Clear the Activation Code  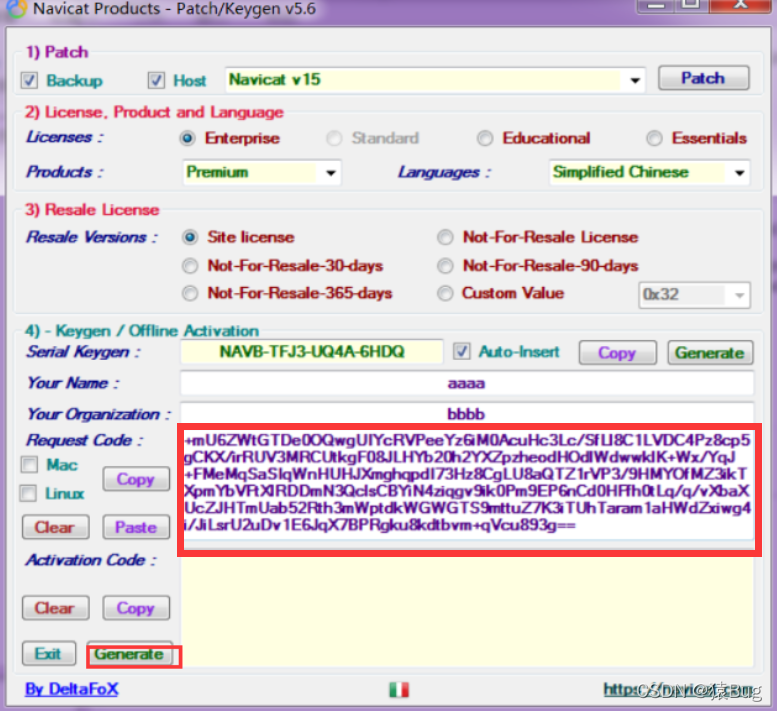point(56,608)
